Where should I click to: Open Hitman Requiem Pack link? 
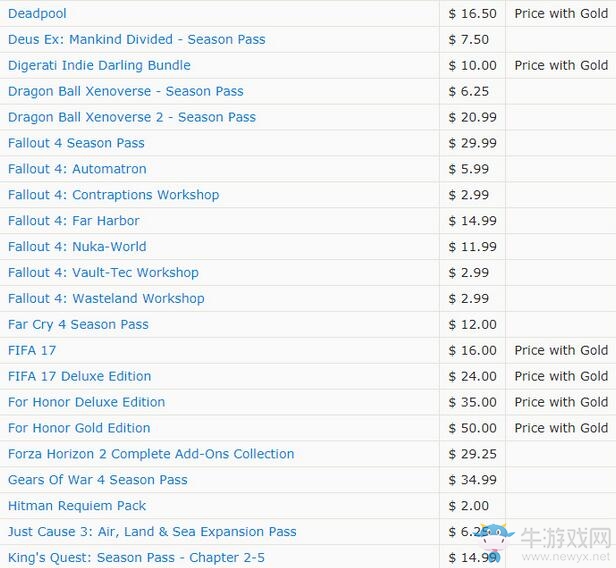click(x=77, y=506)
